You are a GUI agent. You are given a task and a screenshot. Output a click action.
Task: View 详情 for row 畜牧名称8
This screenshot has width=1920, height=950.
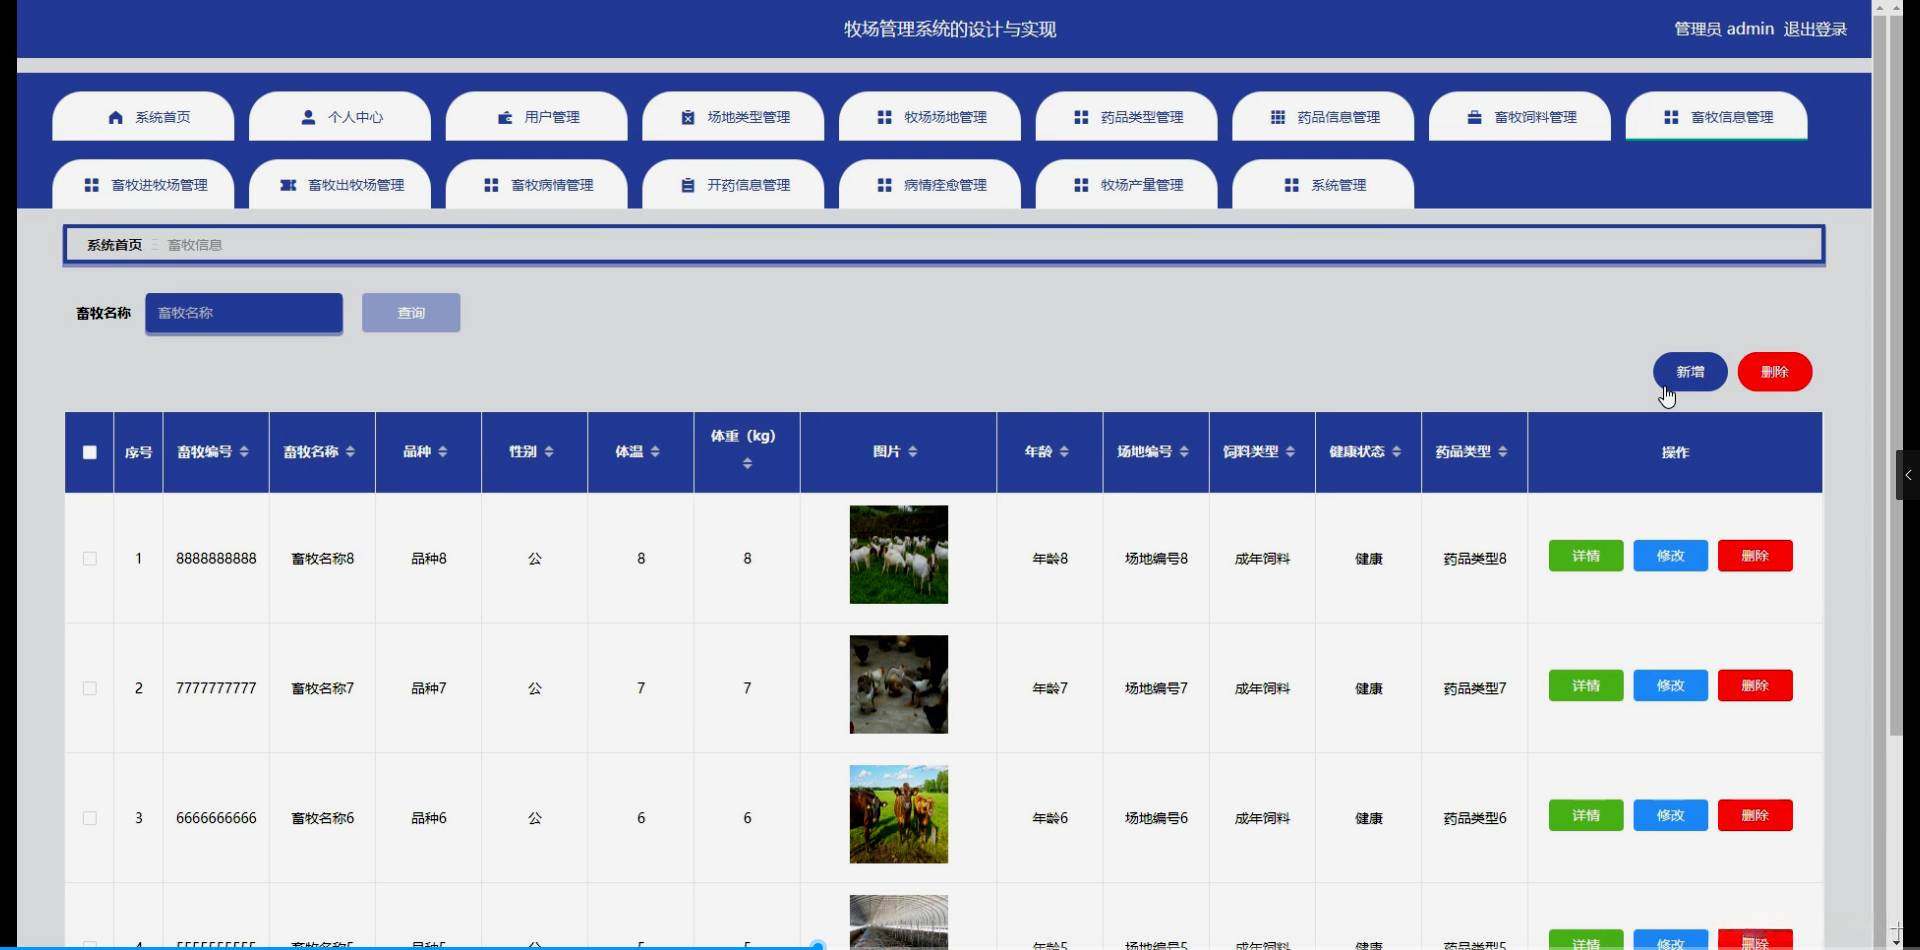coord(1586,556)
